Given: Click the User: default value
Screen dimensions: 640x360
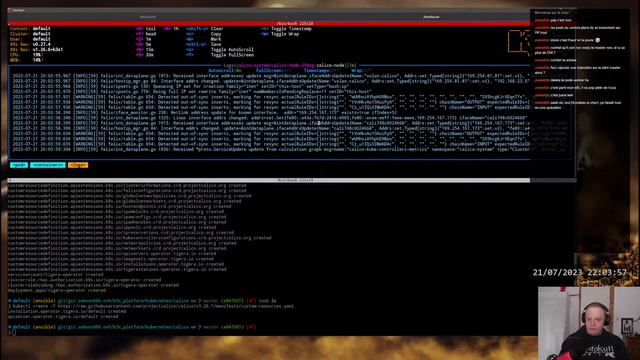Looking at the screenshot, I should point(41,39).
